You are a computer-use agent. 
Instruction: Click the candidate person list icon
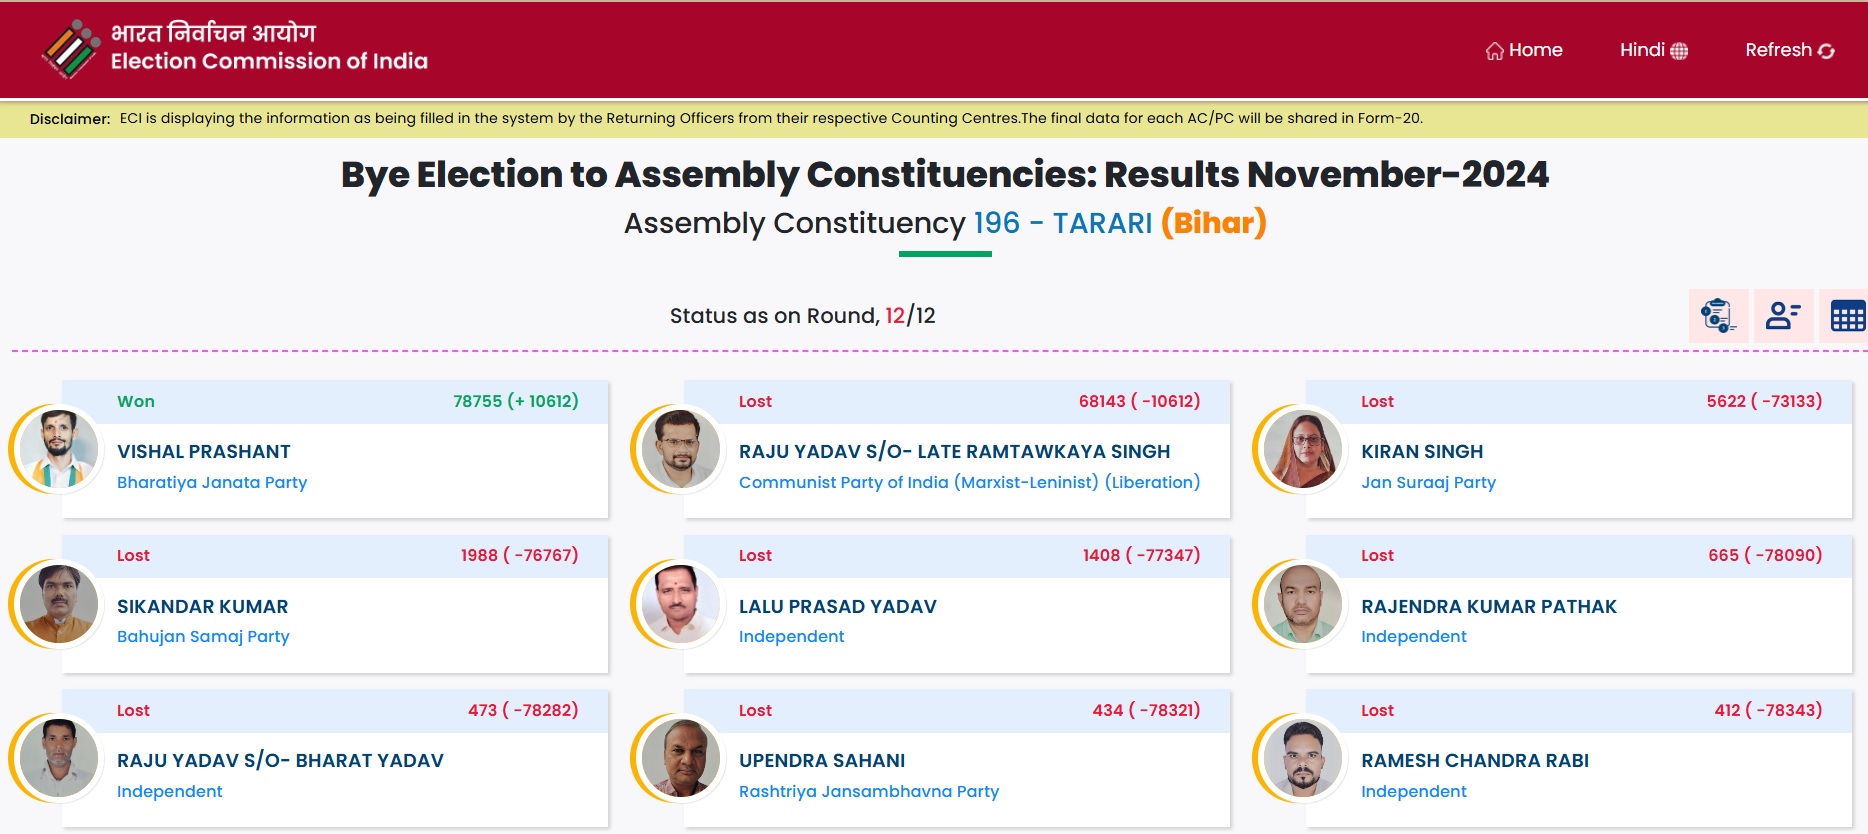[x=1782, y=316]
